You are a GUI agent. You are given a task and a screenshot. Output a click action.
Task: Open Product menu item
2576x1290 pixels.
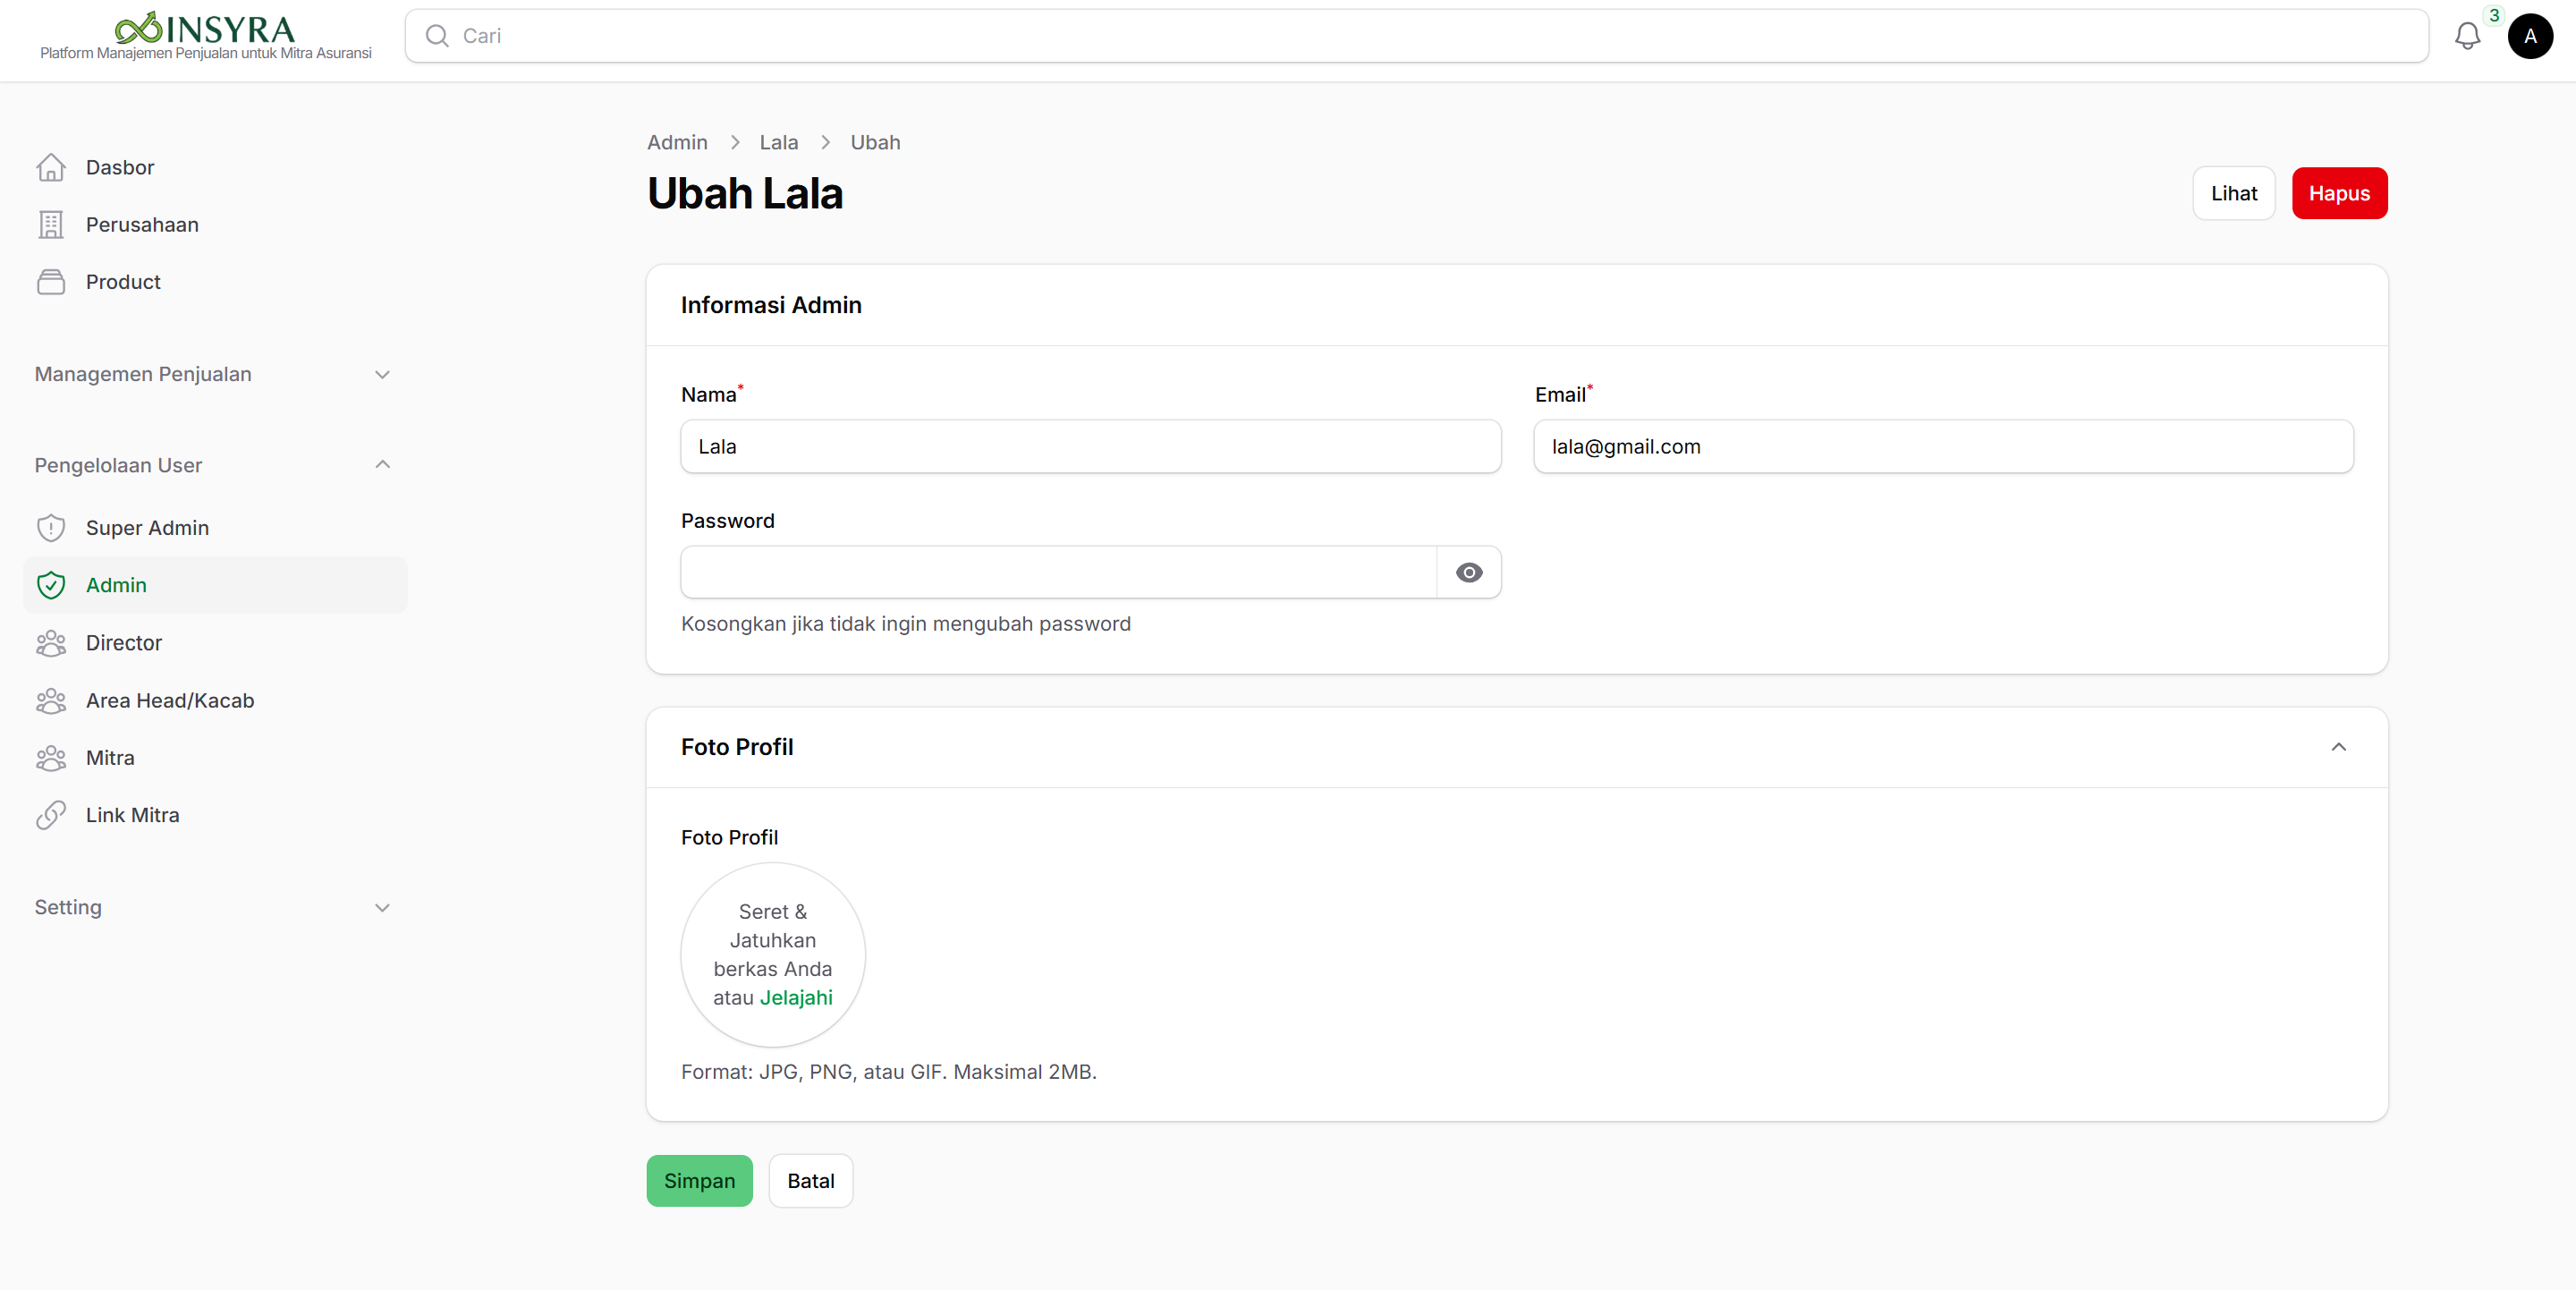[x=215, y=282]
